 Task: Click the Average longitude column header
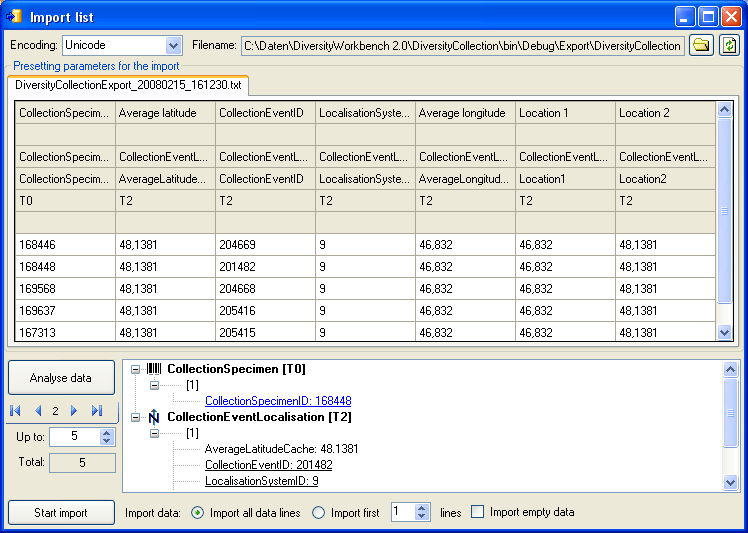466,113
